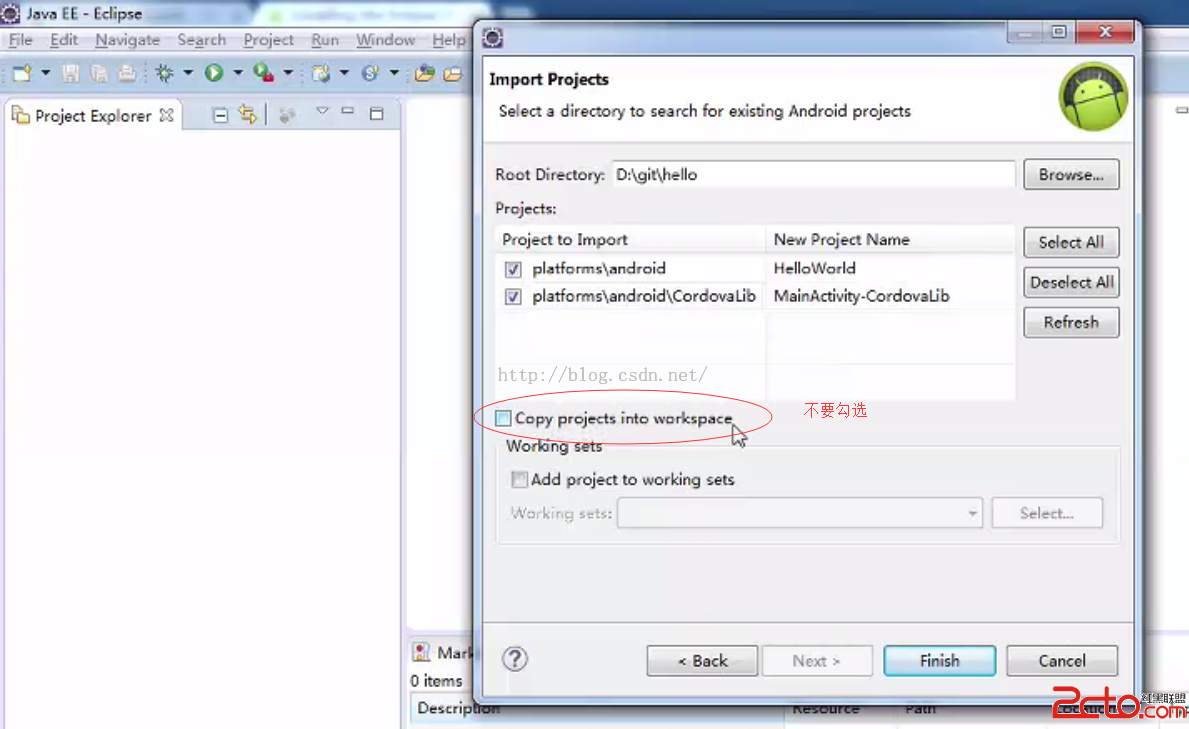
Task: Click the New Servlet icon
Action: coord(370,73)
